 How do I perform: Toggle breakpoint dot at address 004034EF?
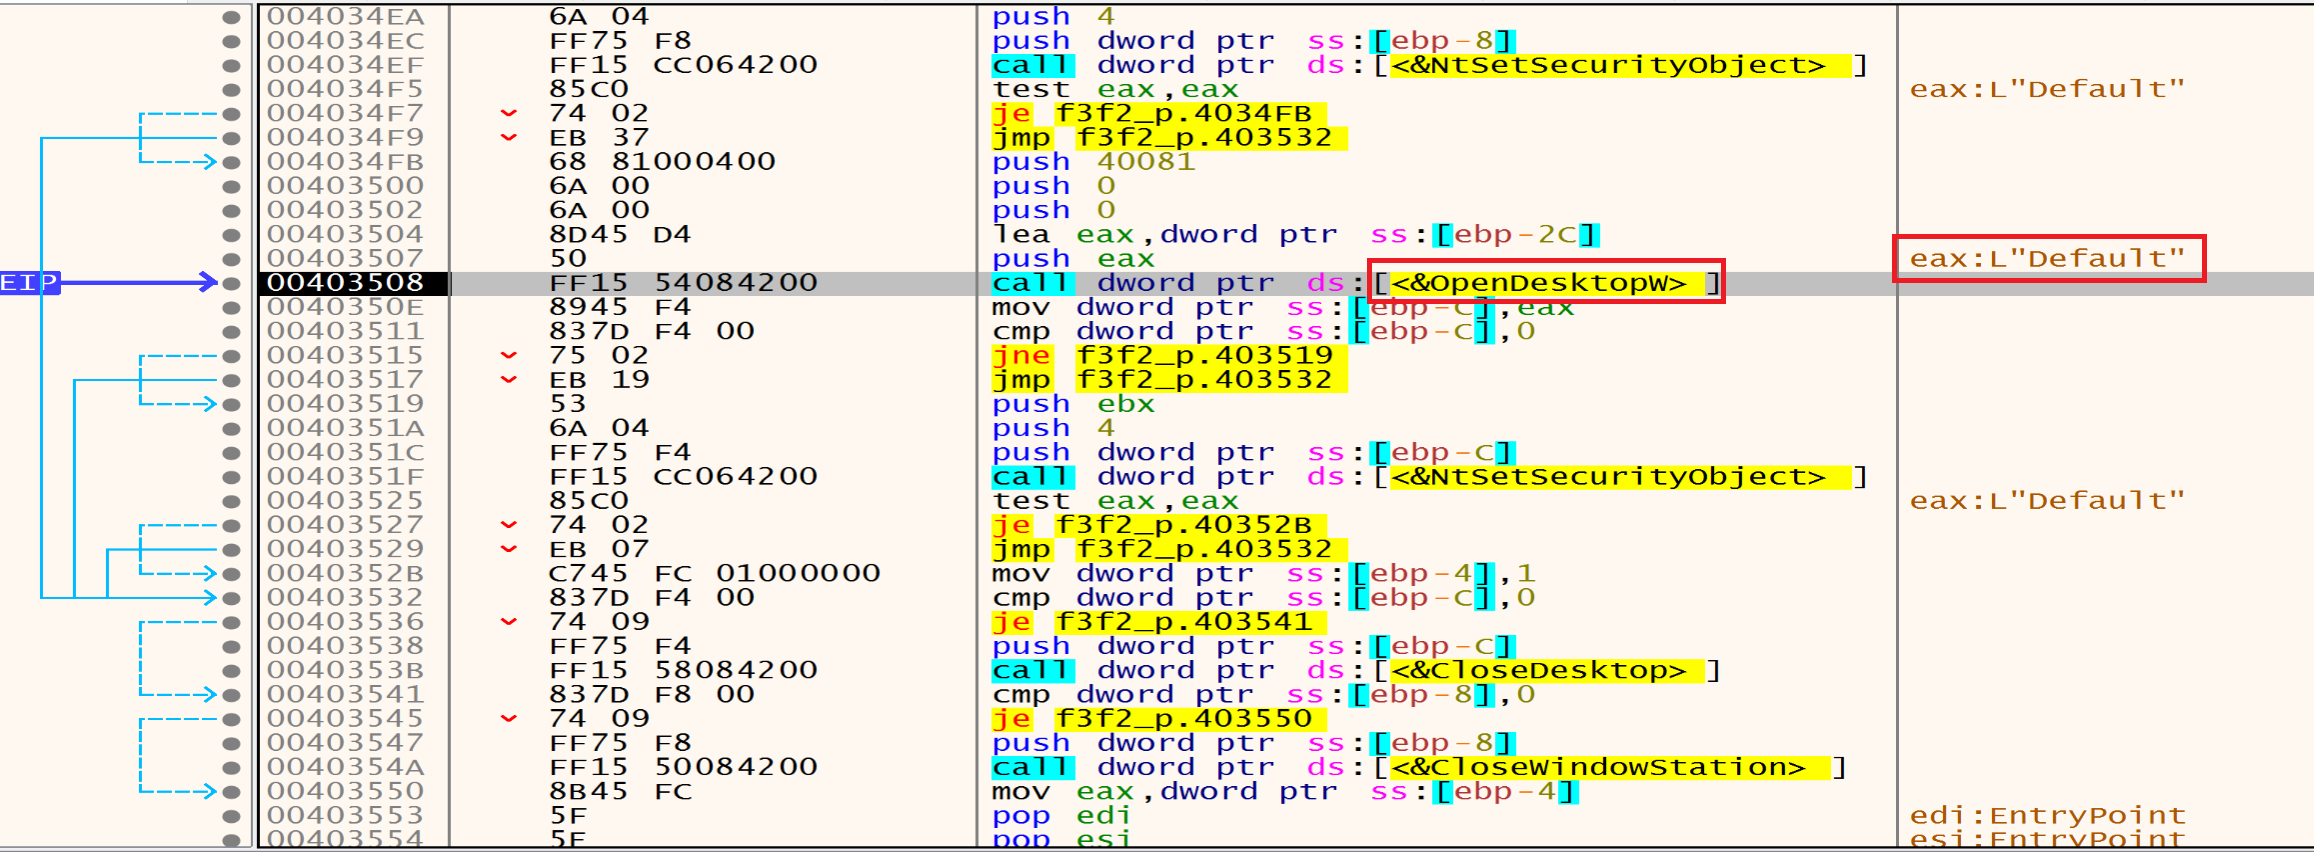[231, 65]
